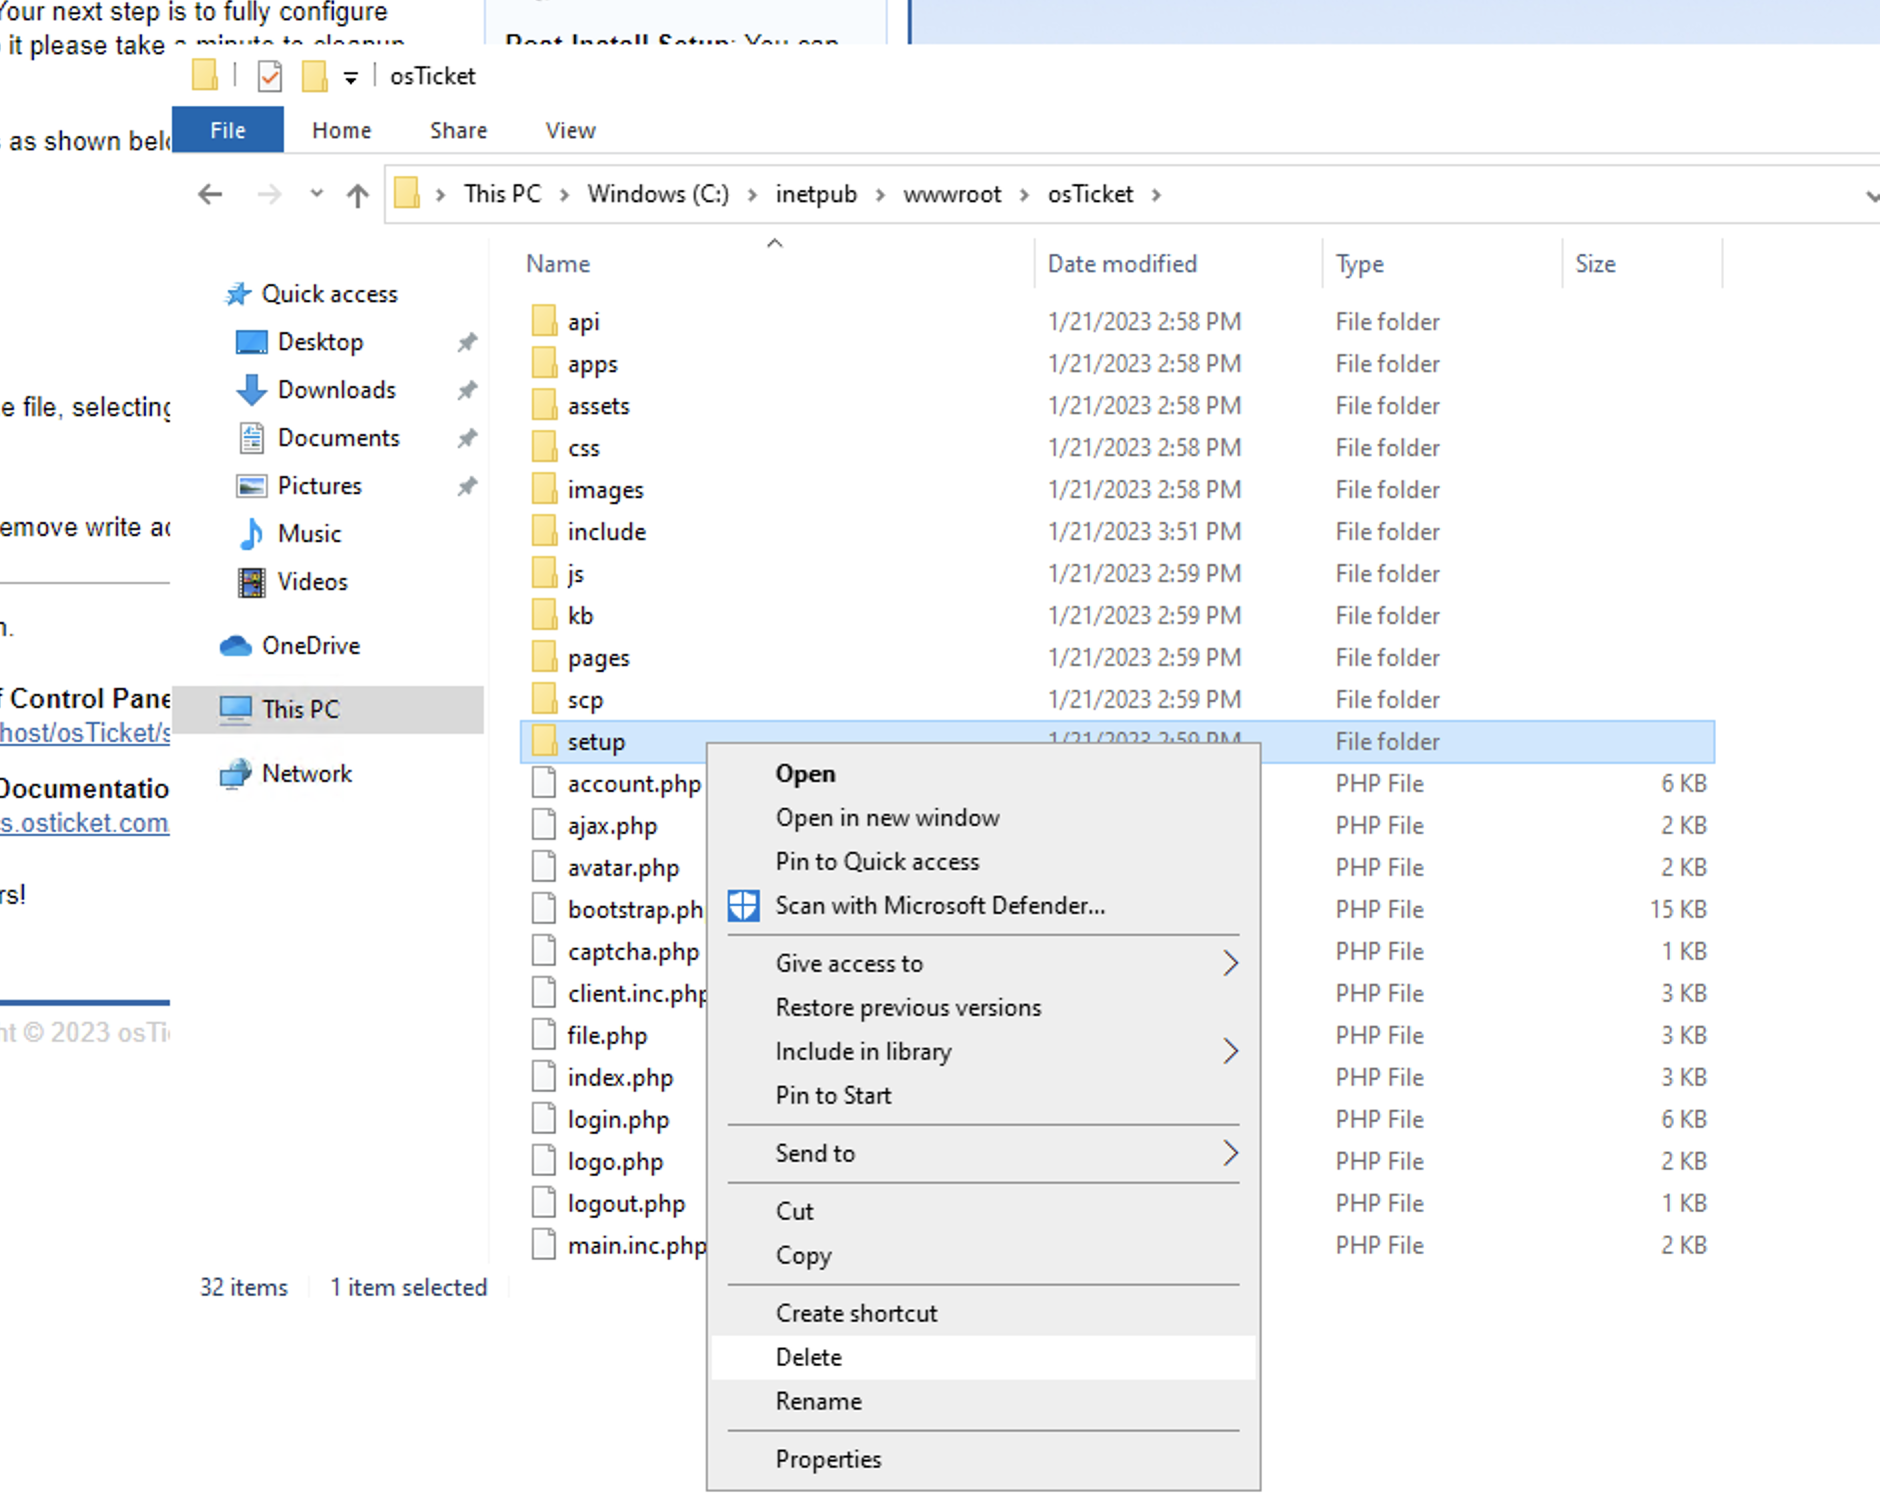Open Videos in the navigation pane

(x=312, y=582)
